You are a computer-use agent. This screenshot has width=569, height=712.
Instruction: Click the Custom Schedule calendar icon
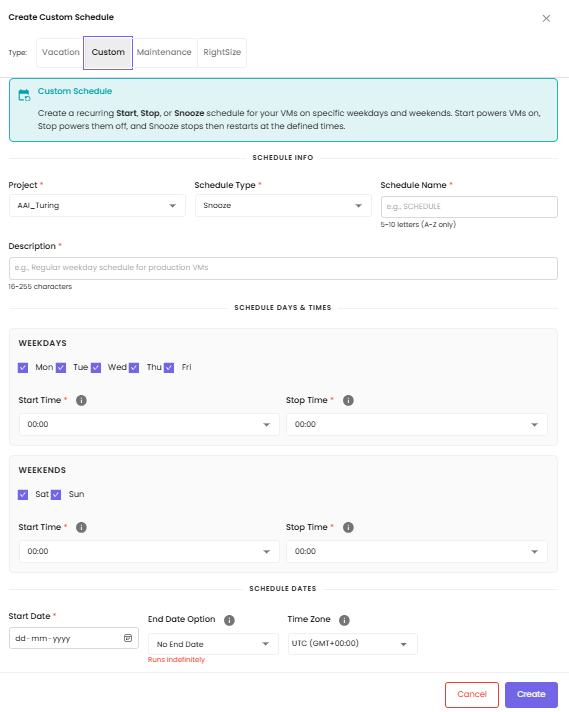[24, 95]
